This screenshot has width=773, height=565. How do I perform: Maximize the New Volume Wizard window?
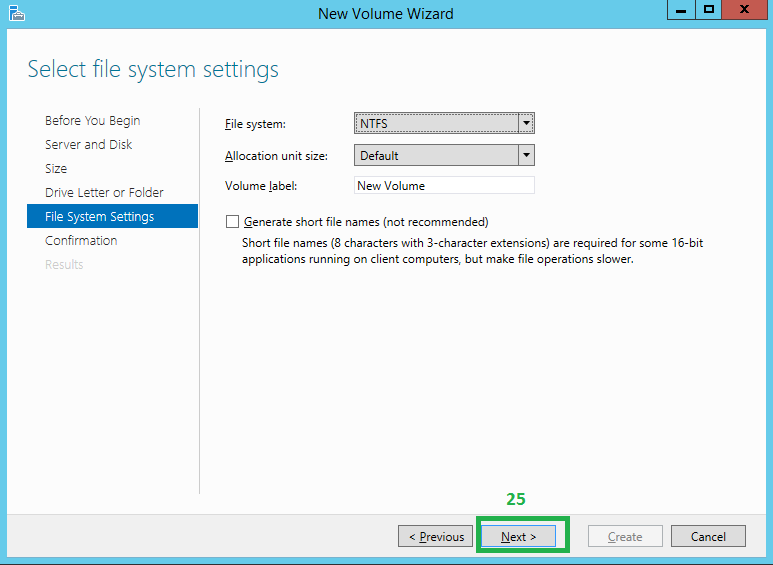(x=709, y=10)
